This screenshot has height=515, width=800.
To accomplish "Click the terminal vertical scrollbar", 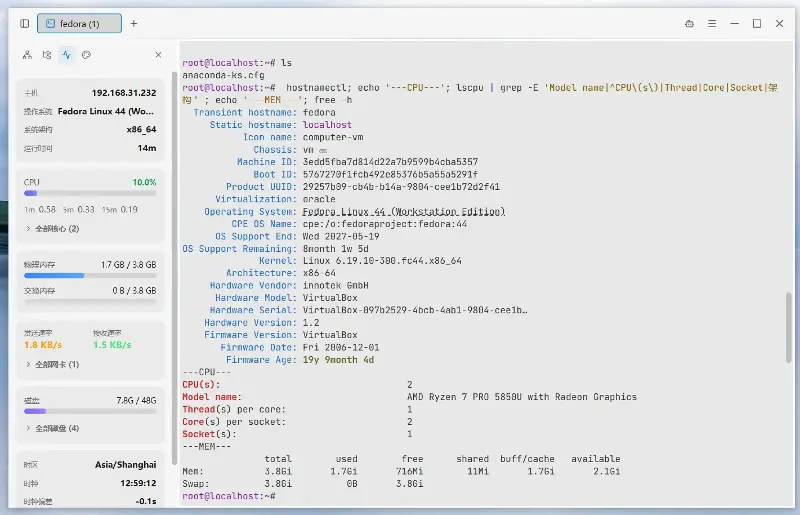I will coord(789,327).
